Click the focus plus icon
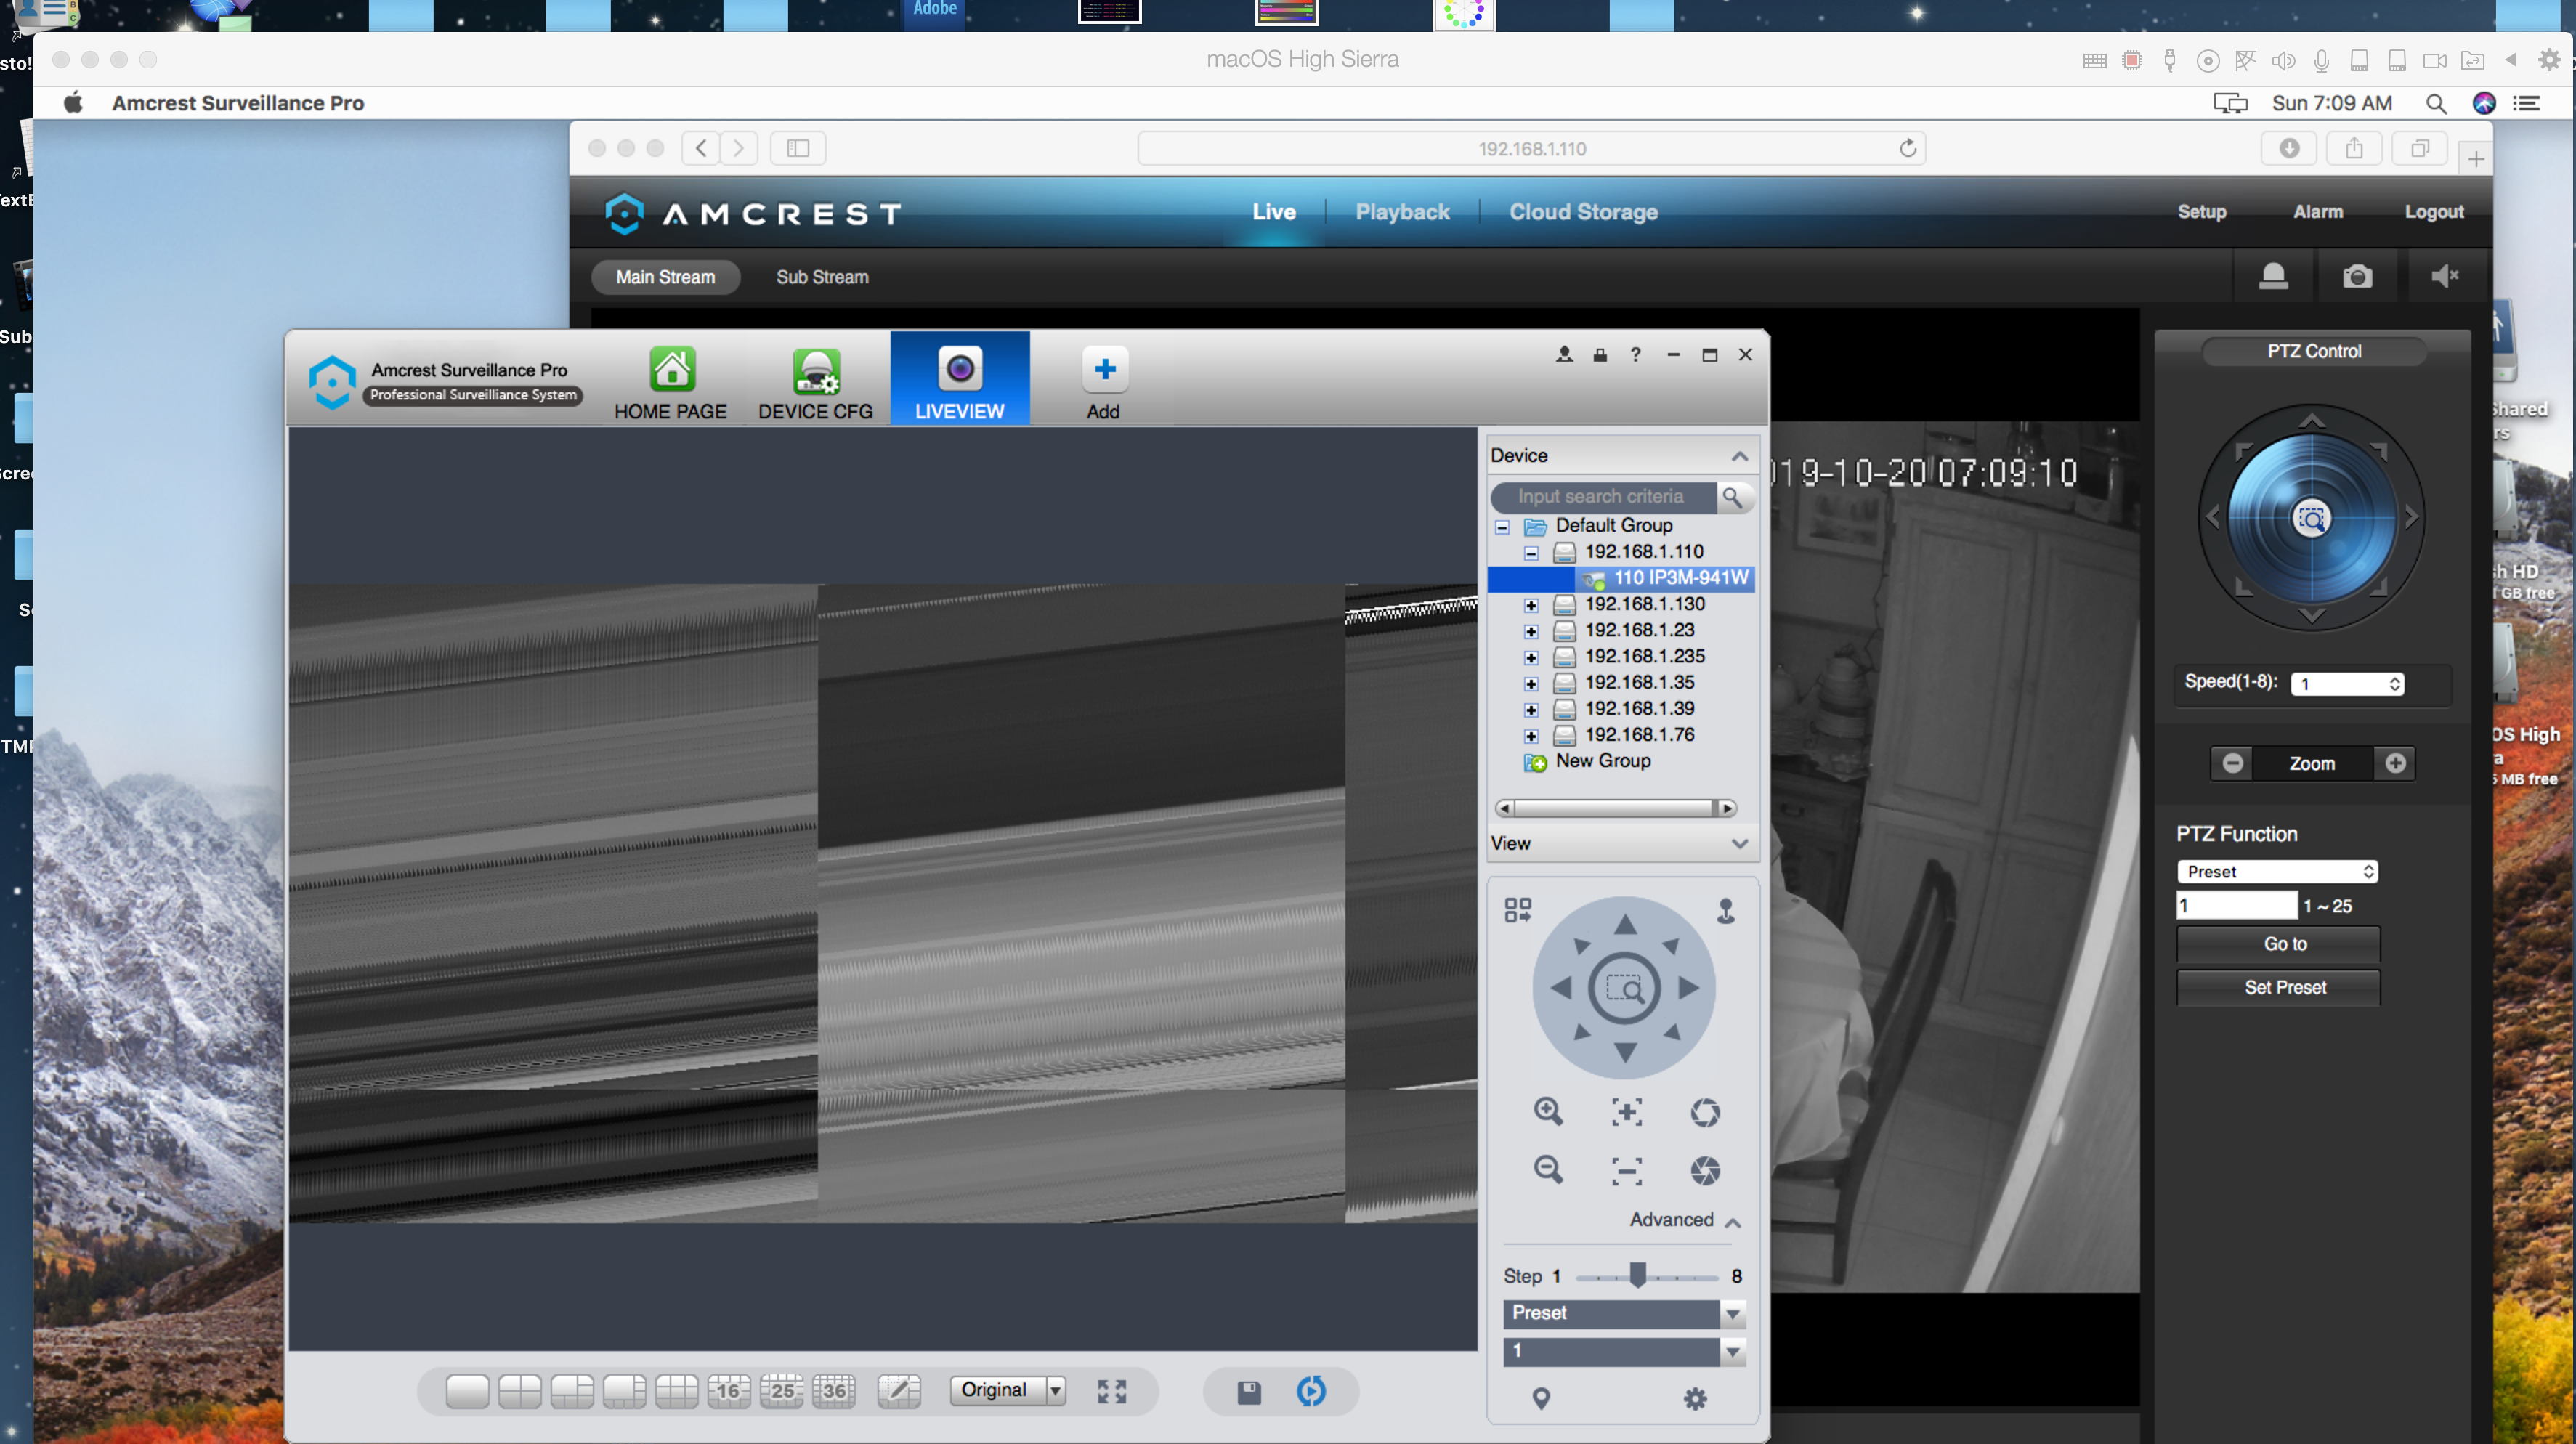The image size is (2576, 1444). (1627, 1111)
